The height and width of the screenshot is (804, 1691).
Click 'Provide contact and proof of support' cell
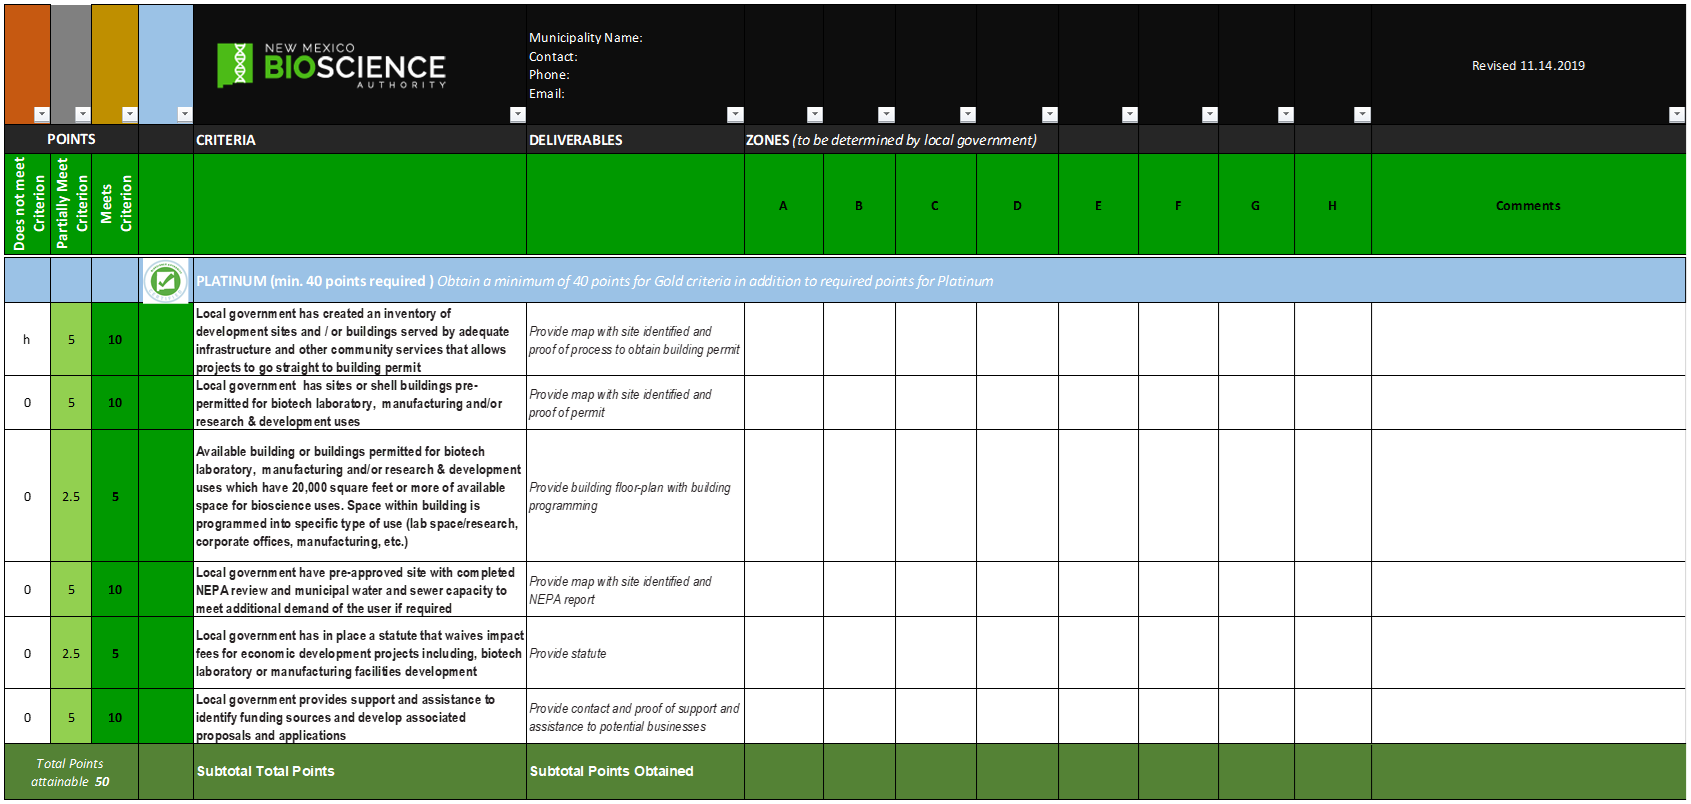pyautogui.click(x=635, y=717)
